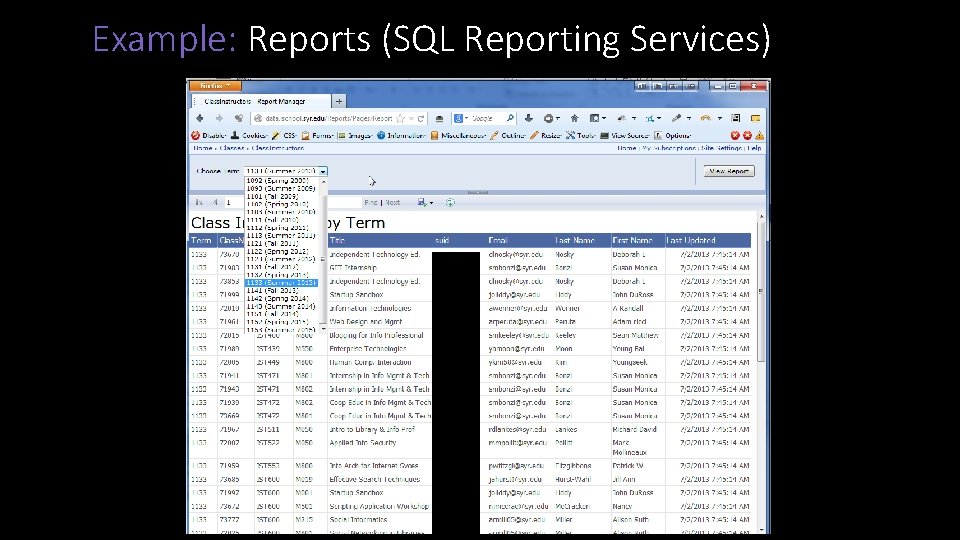Click the Term column header

(201, 240)
